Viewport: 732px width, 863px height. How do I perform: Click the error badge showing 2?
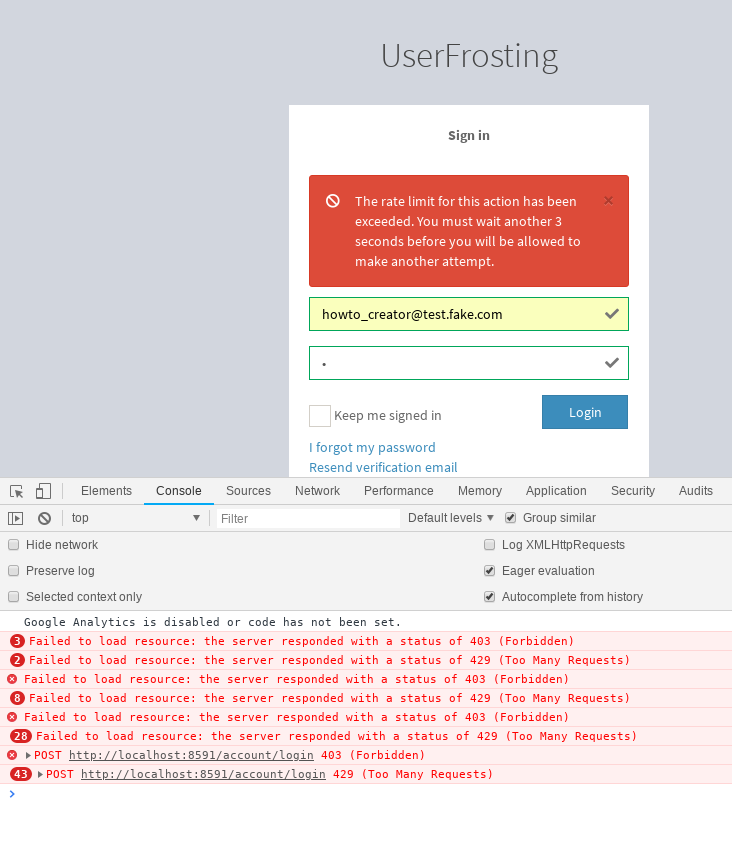pyautogui.click(x=18, y=660)
